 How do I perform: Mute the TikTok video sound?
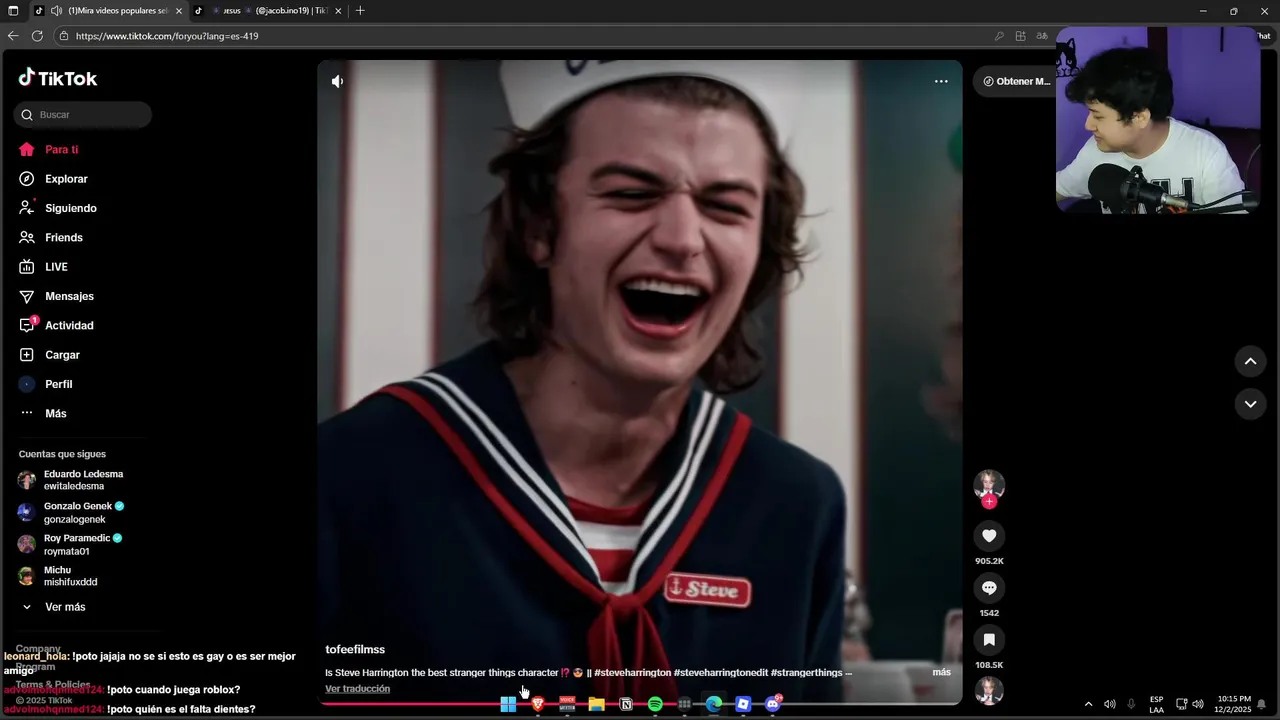338,81
